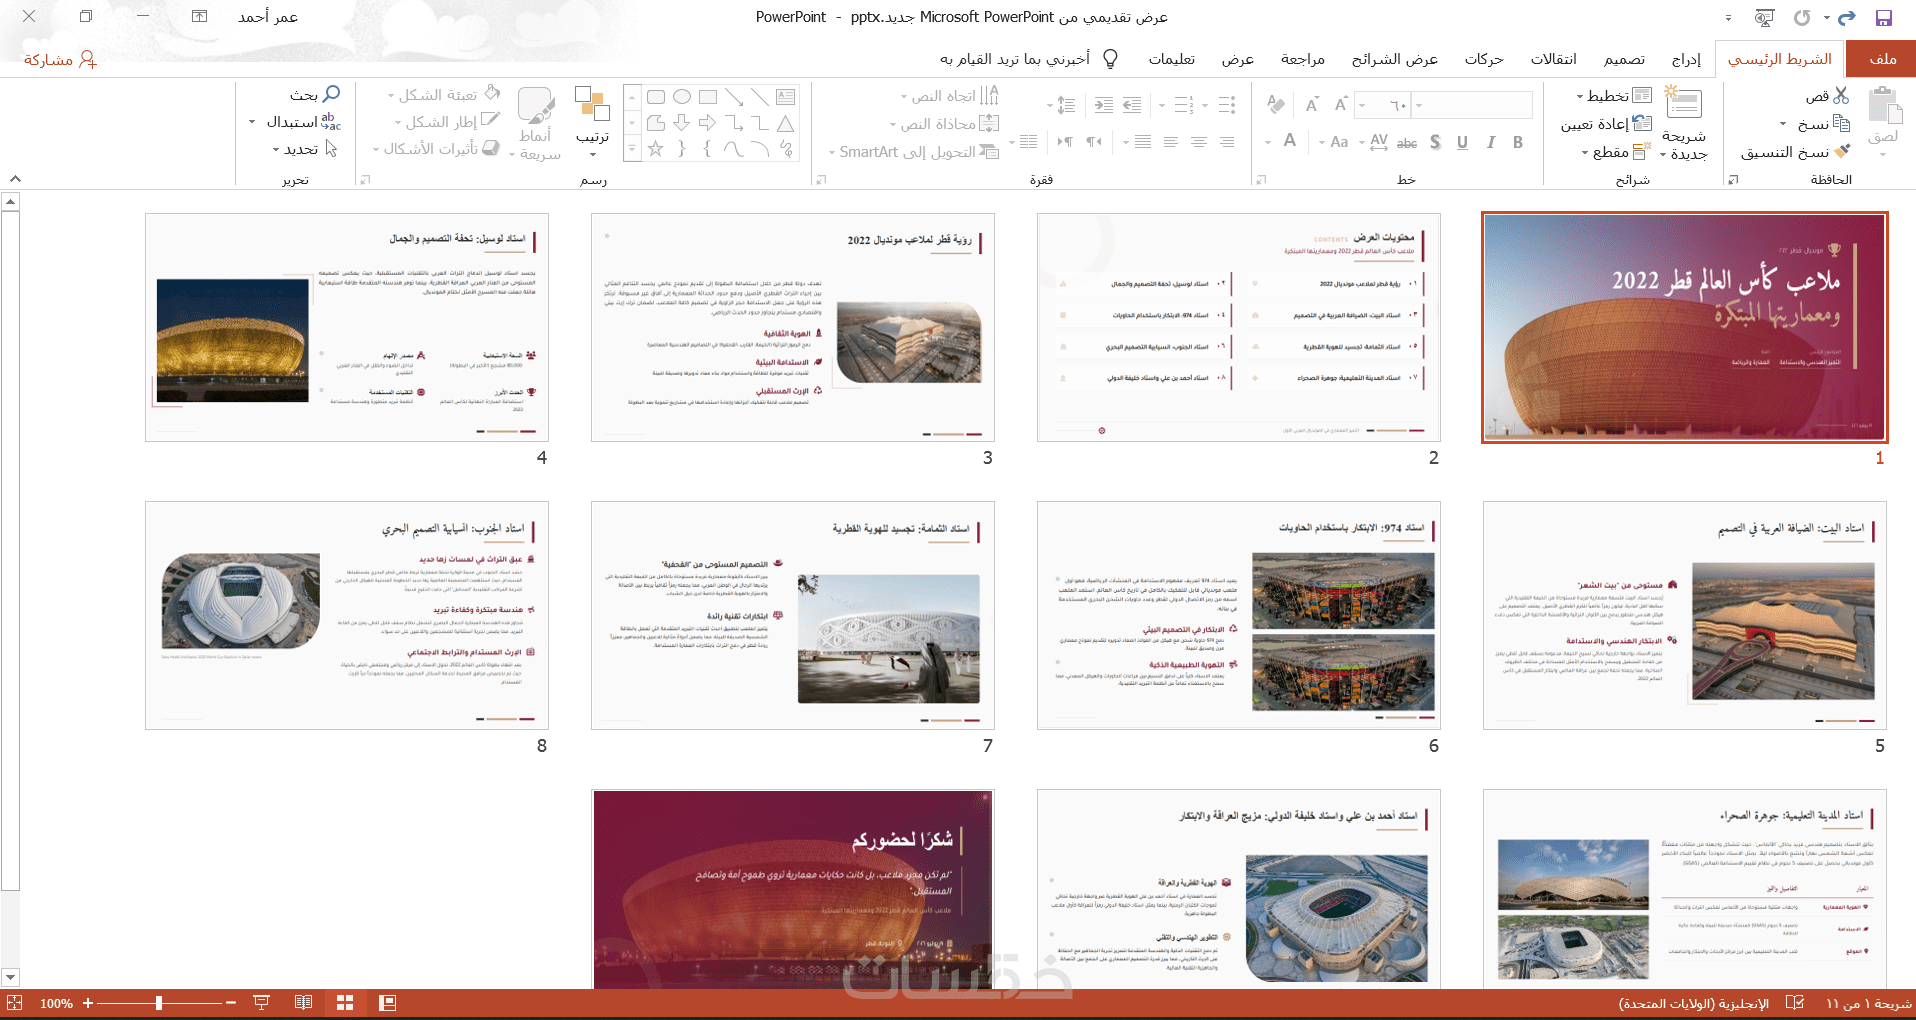Select slide 5 thumbnail (استاد البيت)
Screen dimensions: 1916x1020
click(x=1684, y=615)
